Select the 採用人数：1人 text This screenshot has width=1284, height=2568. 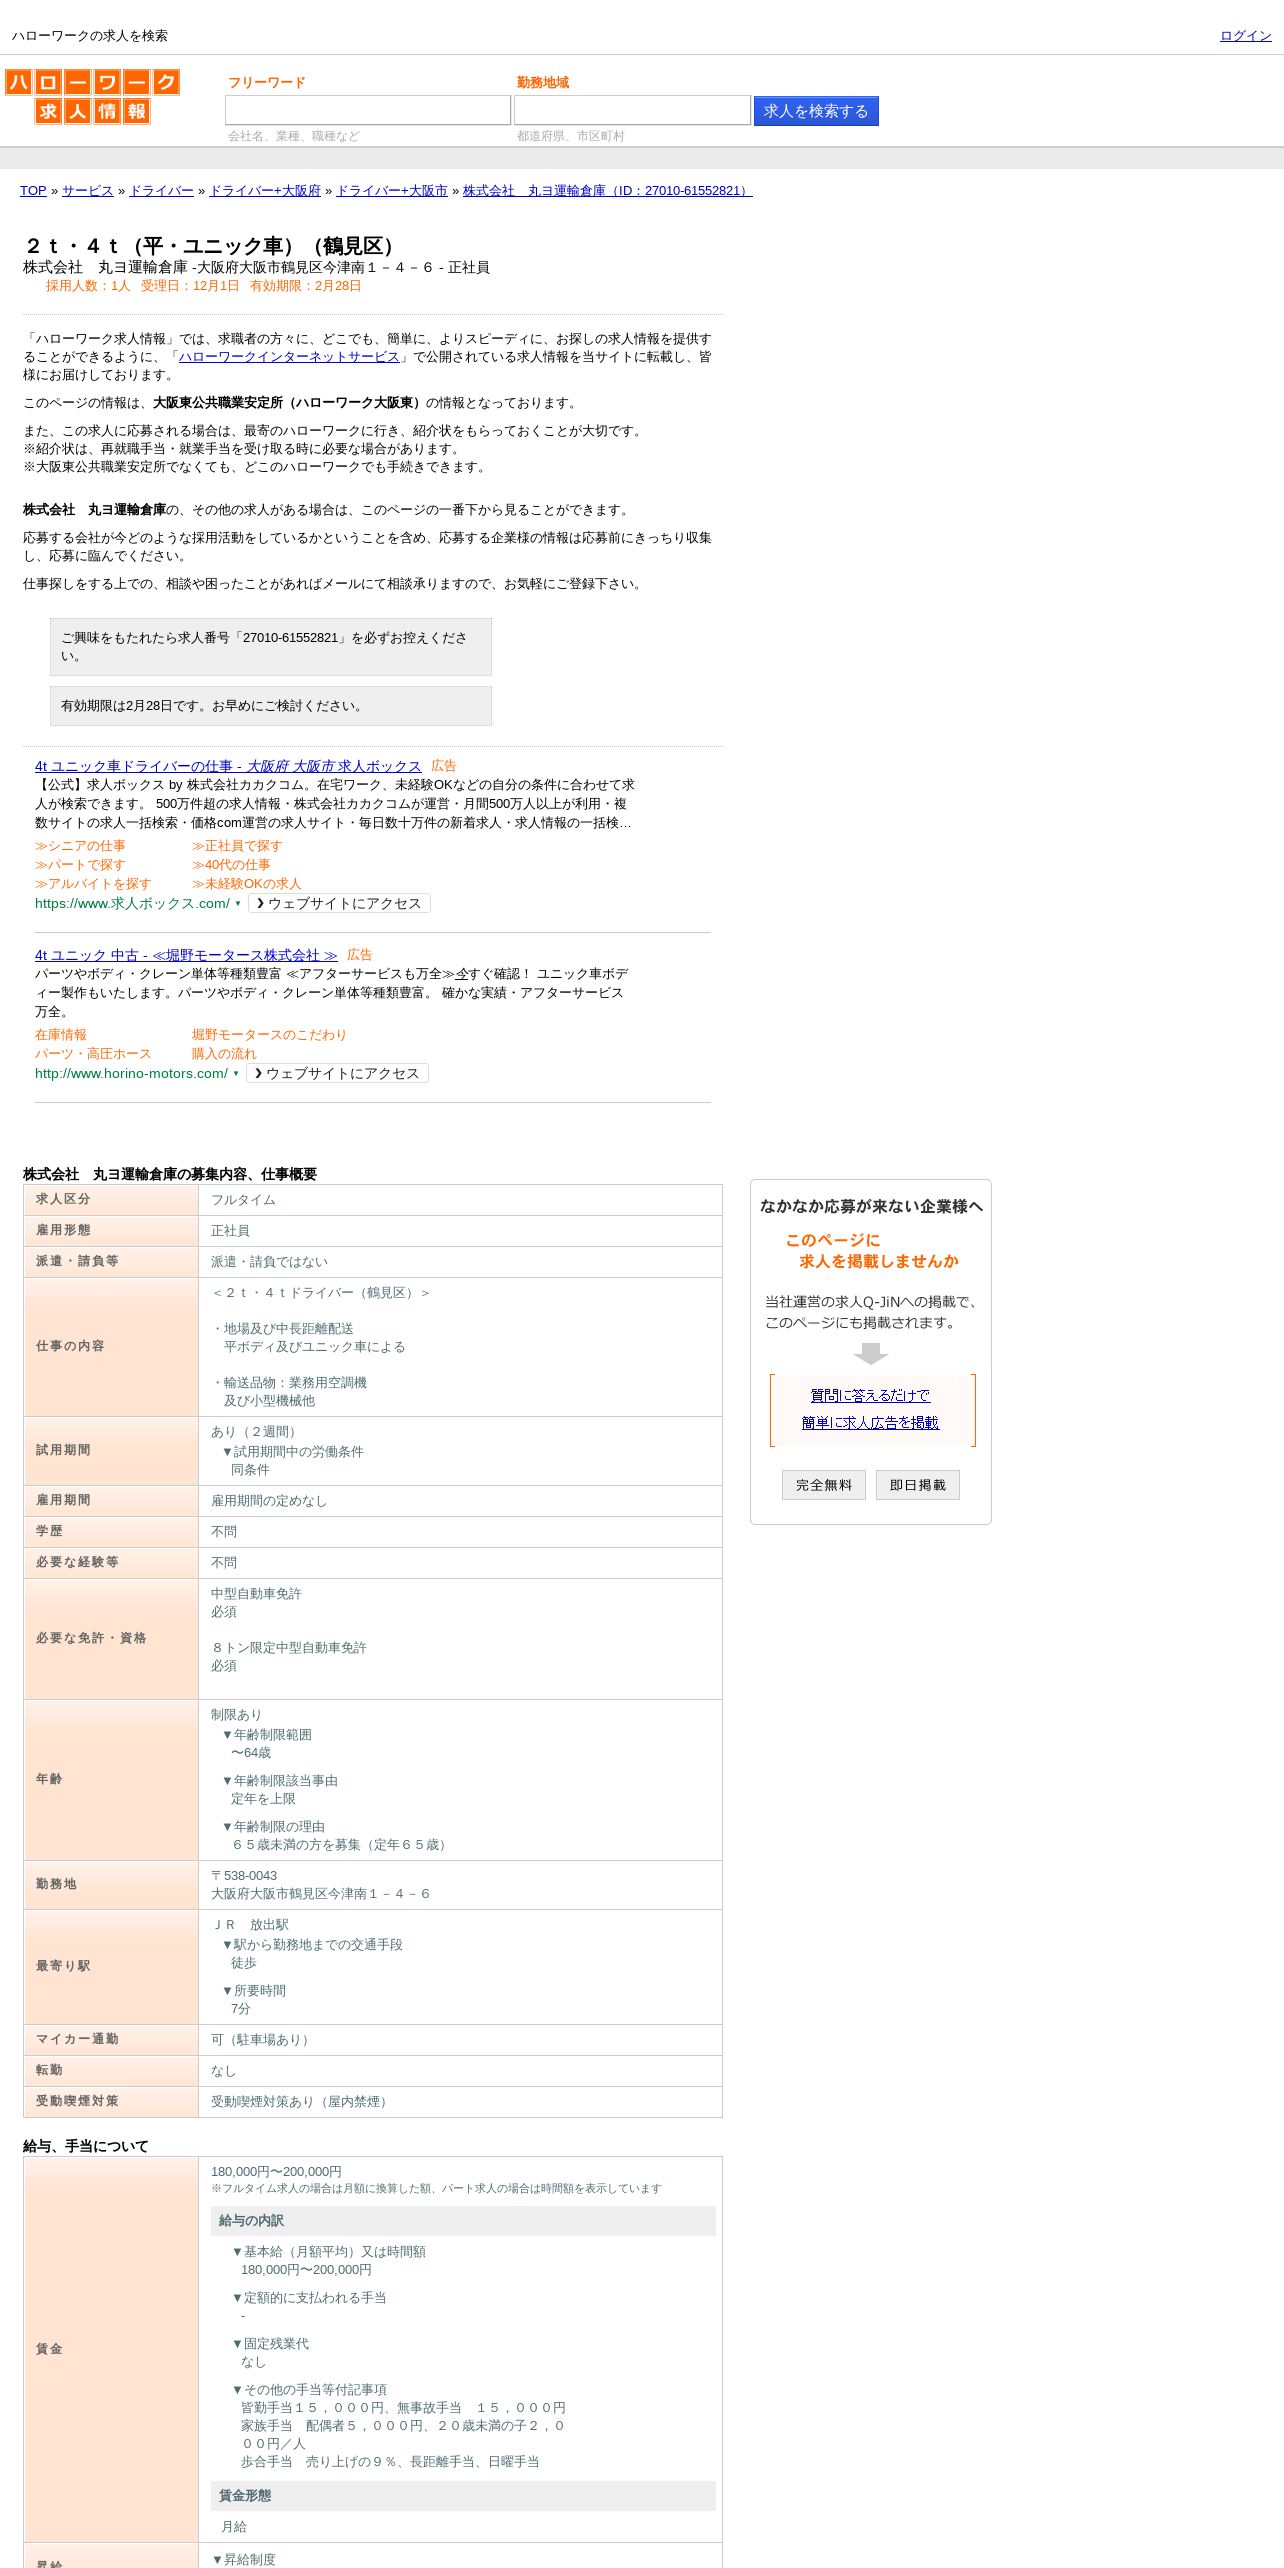pos(88,286)
